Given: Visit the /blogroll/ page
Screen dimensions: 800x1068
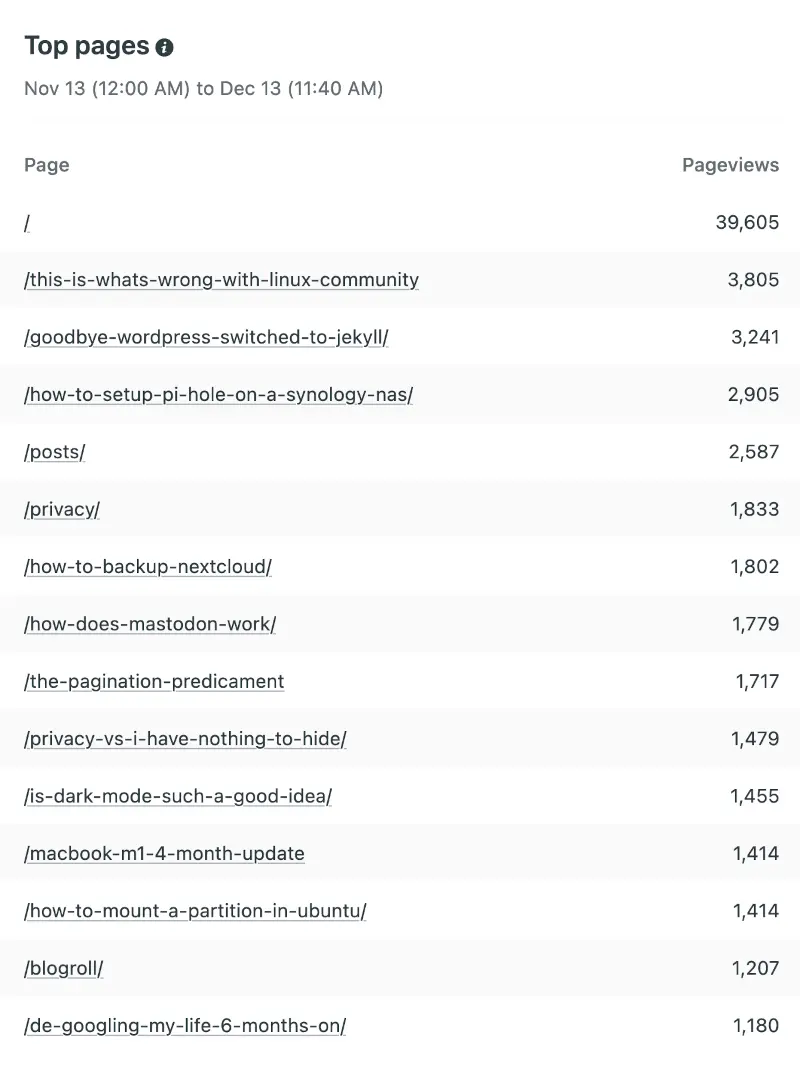Looking at the screenshot, I should (x=62, y=968).
